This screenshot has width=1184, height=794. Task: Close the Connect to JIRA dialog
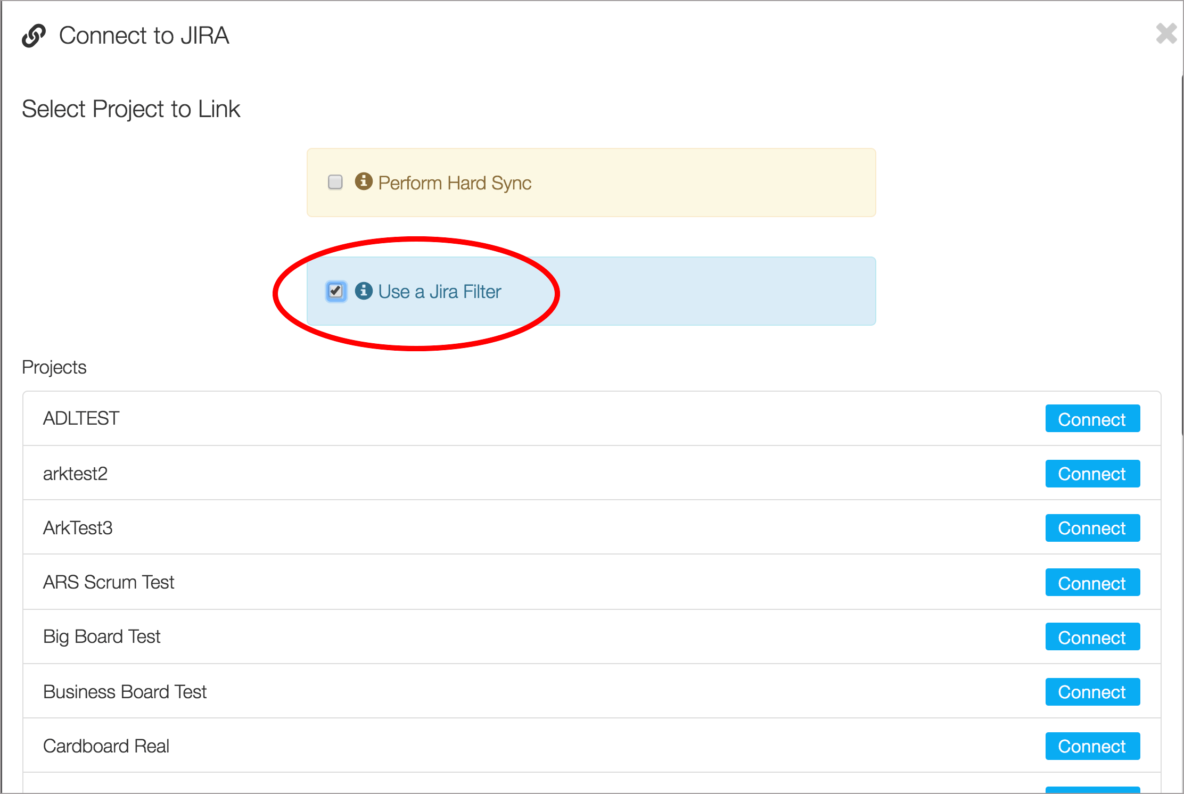point(1166,33)
